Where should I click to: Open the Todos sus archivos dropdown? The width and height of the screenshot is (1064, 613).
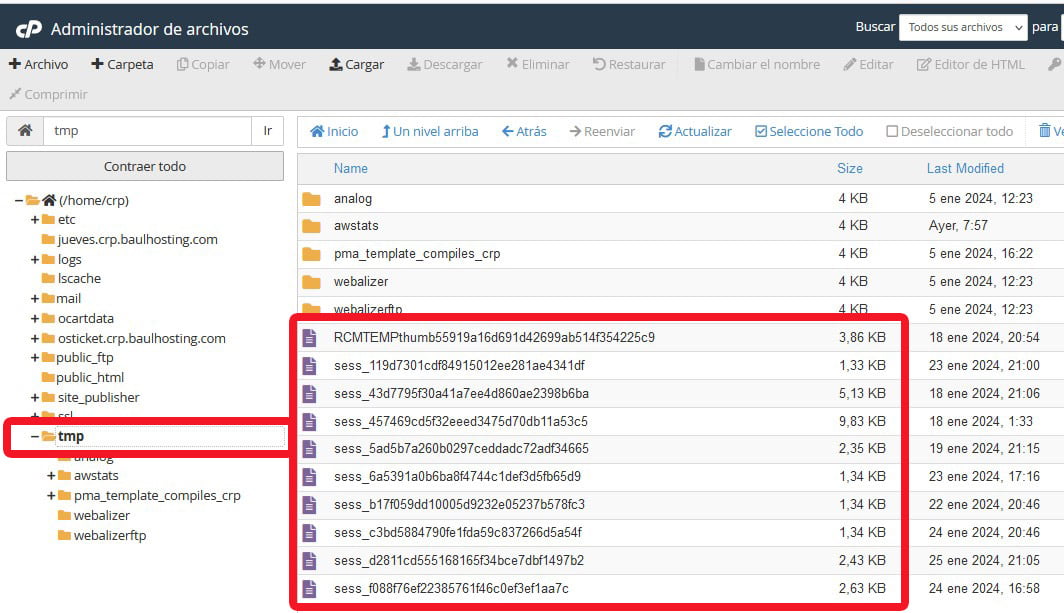click(x=962, y=27)
